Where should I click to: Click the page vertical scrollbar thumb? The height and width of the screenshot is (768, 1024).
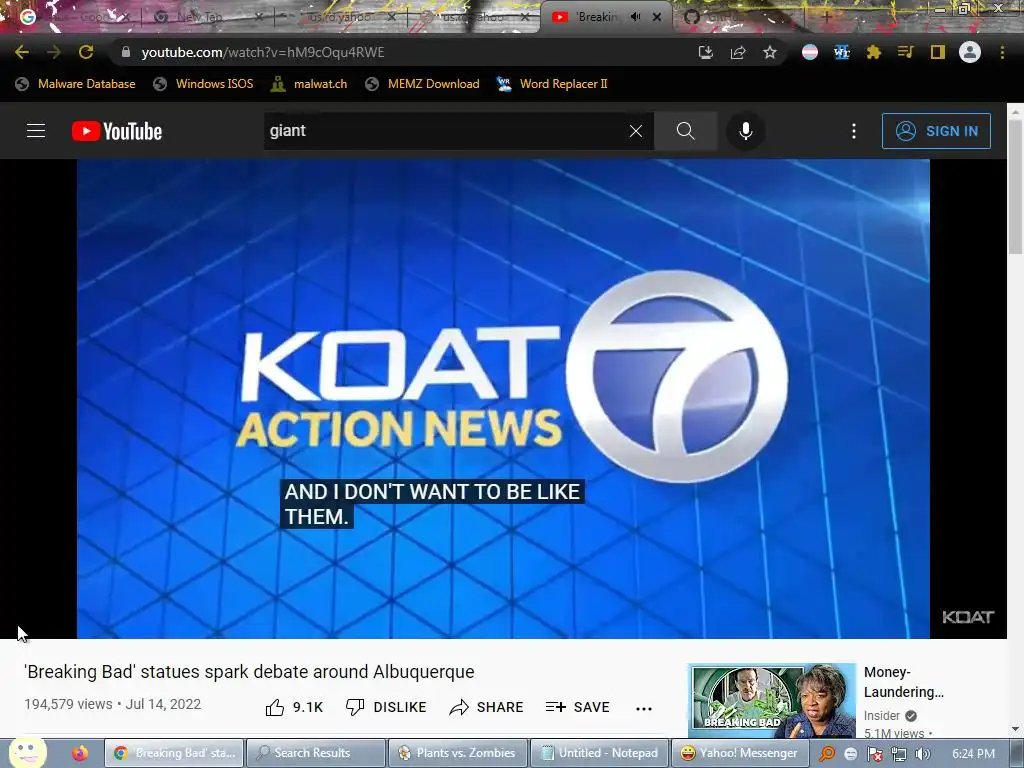pyautogui.click(x=1016, y=186)
